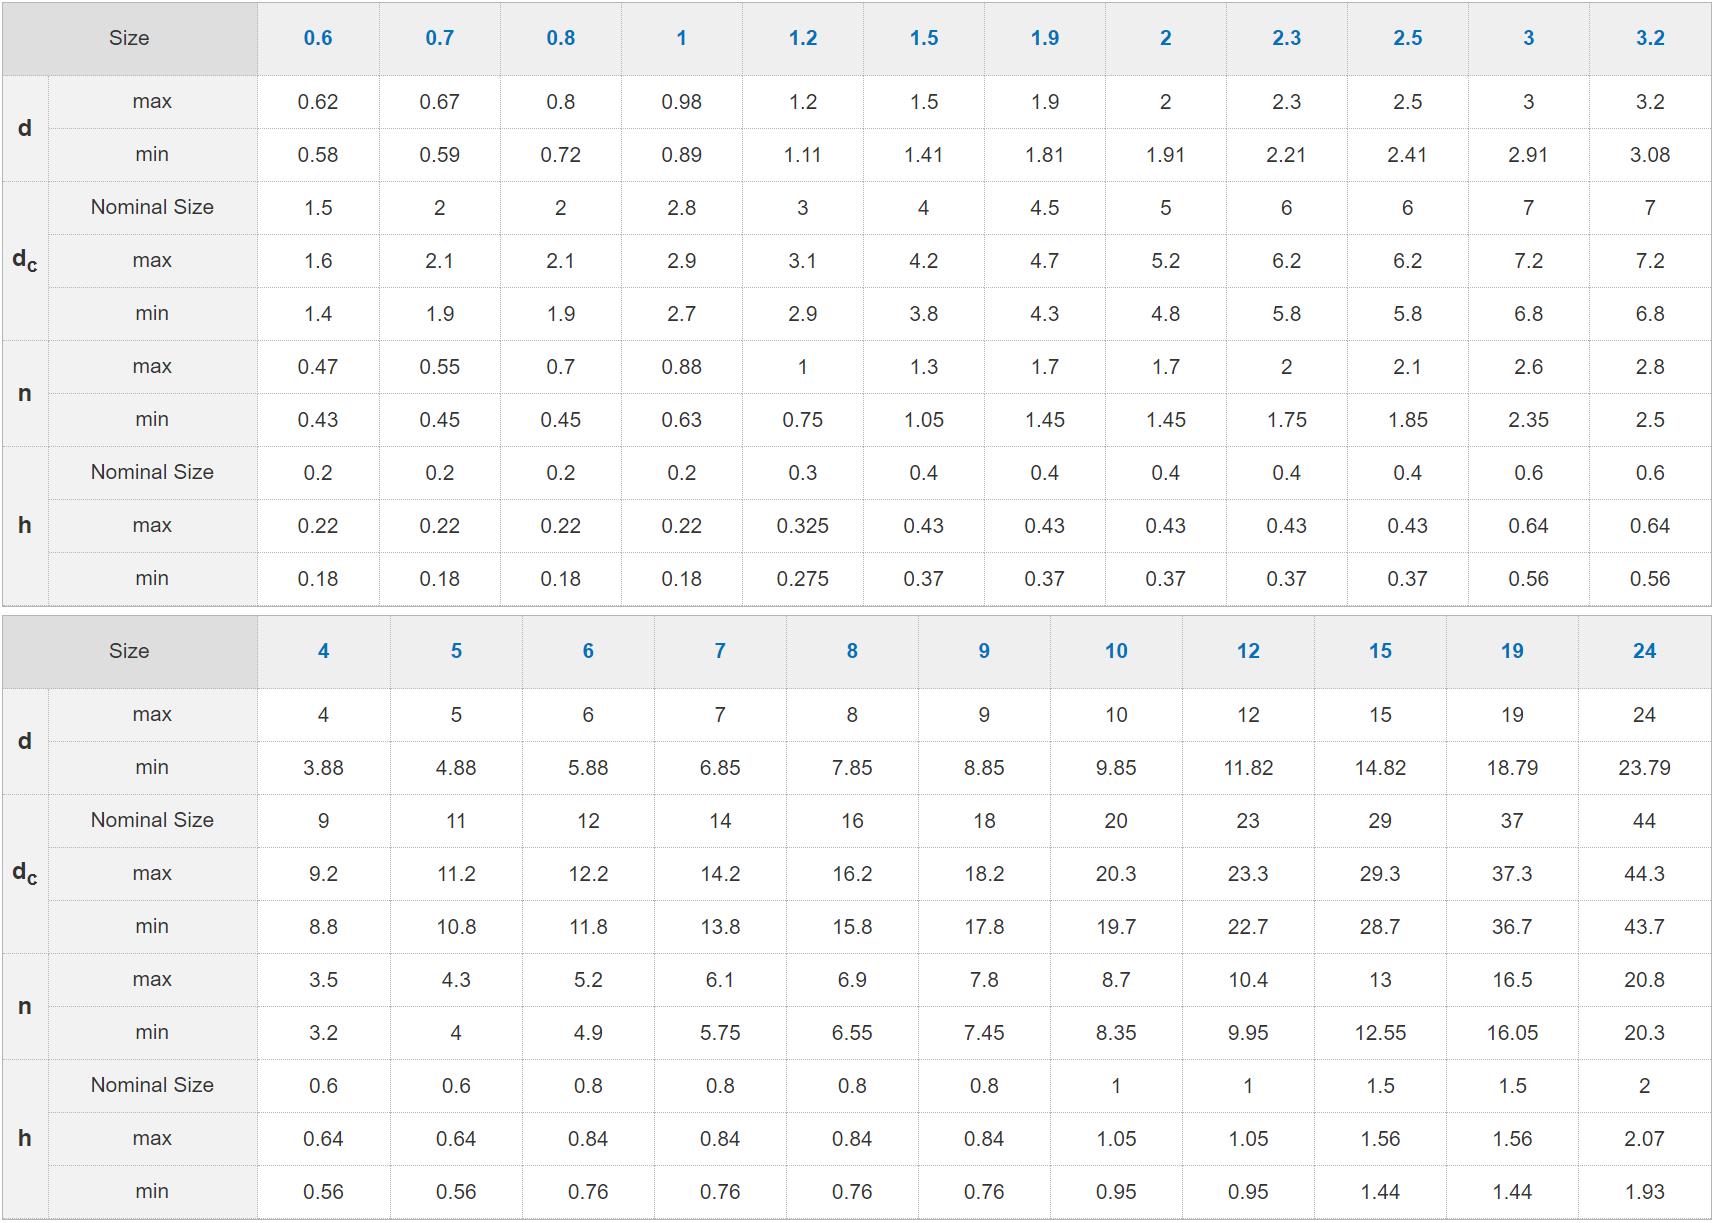The height and width of the screenshot is (1223, 1716).
Task: Open the blue size 10 header link
Action: [1116, 651]
